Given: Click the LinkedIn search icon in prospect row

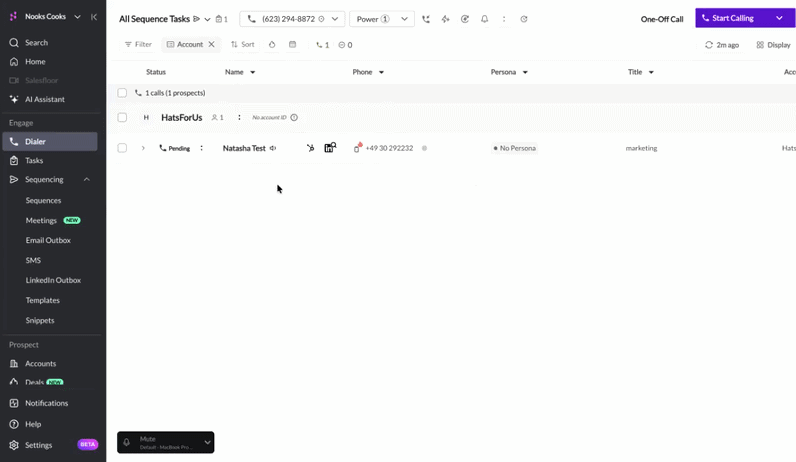Looking at the screenshot, I should pos(330,148).
